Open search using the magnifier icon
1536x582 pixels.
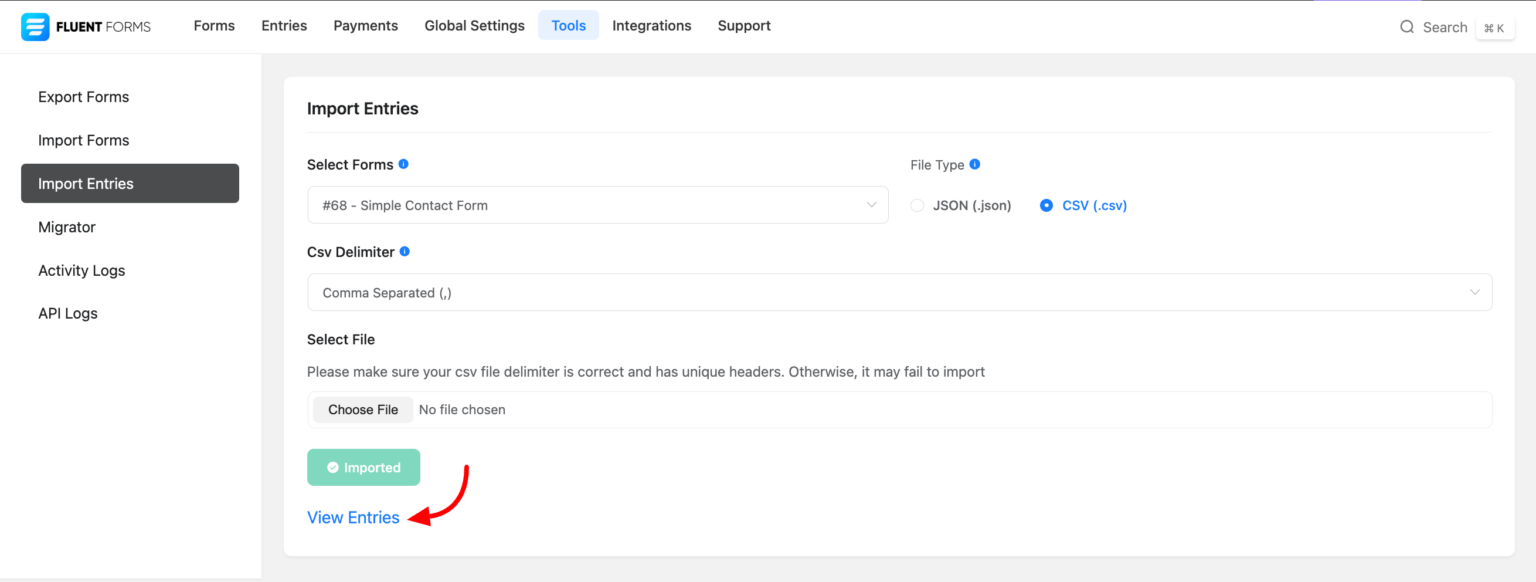1407,27
